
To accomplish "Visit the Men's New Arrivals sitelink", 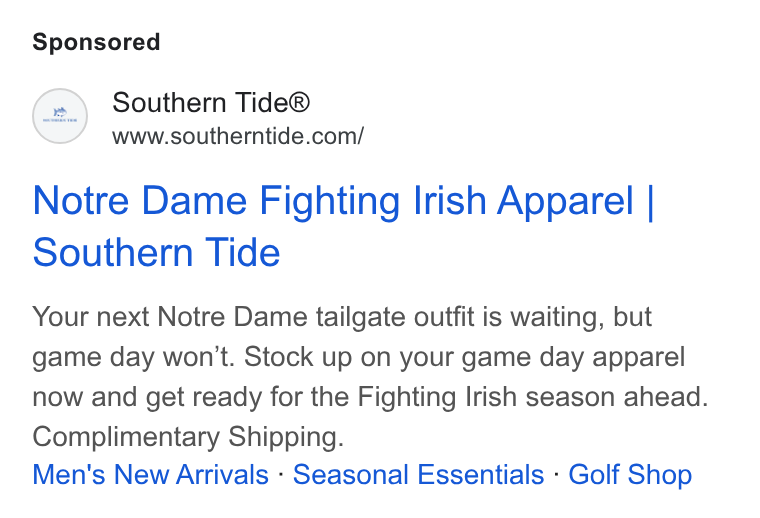I will click(x=150, y=474).
